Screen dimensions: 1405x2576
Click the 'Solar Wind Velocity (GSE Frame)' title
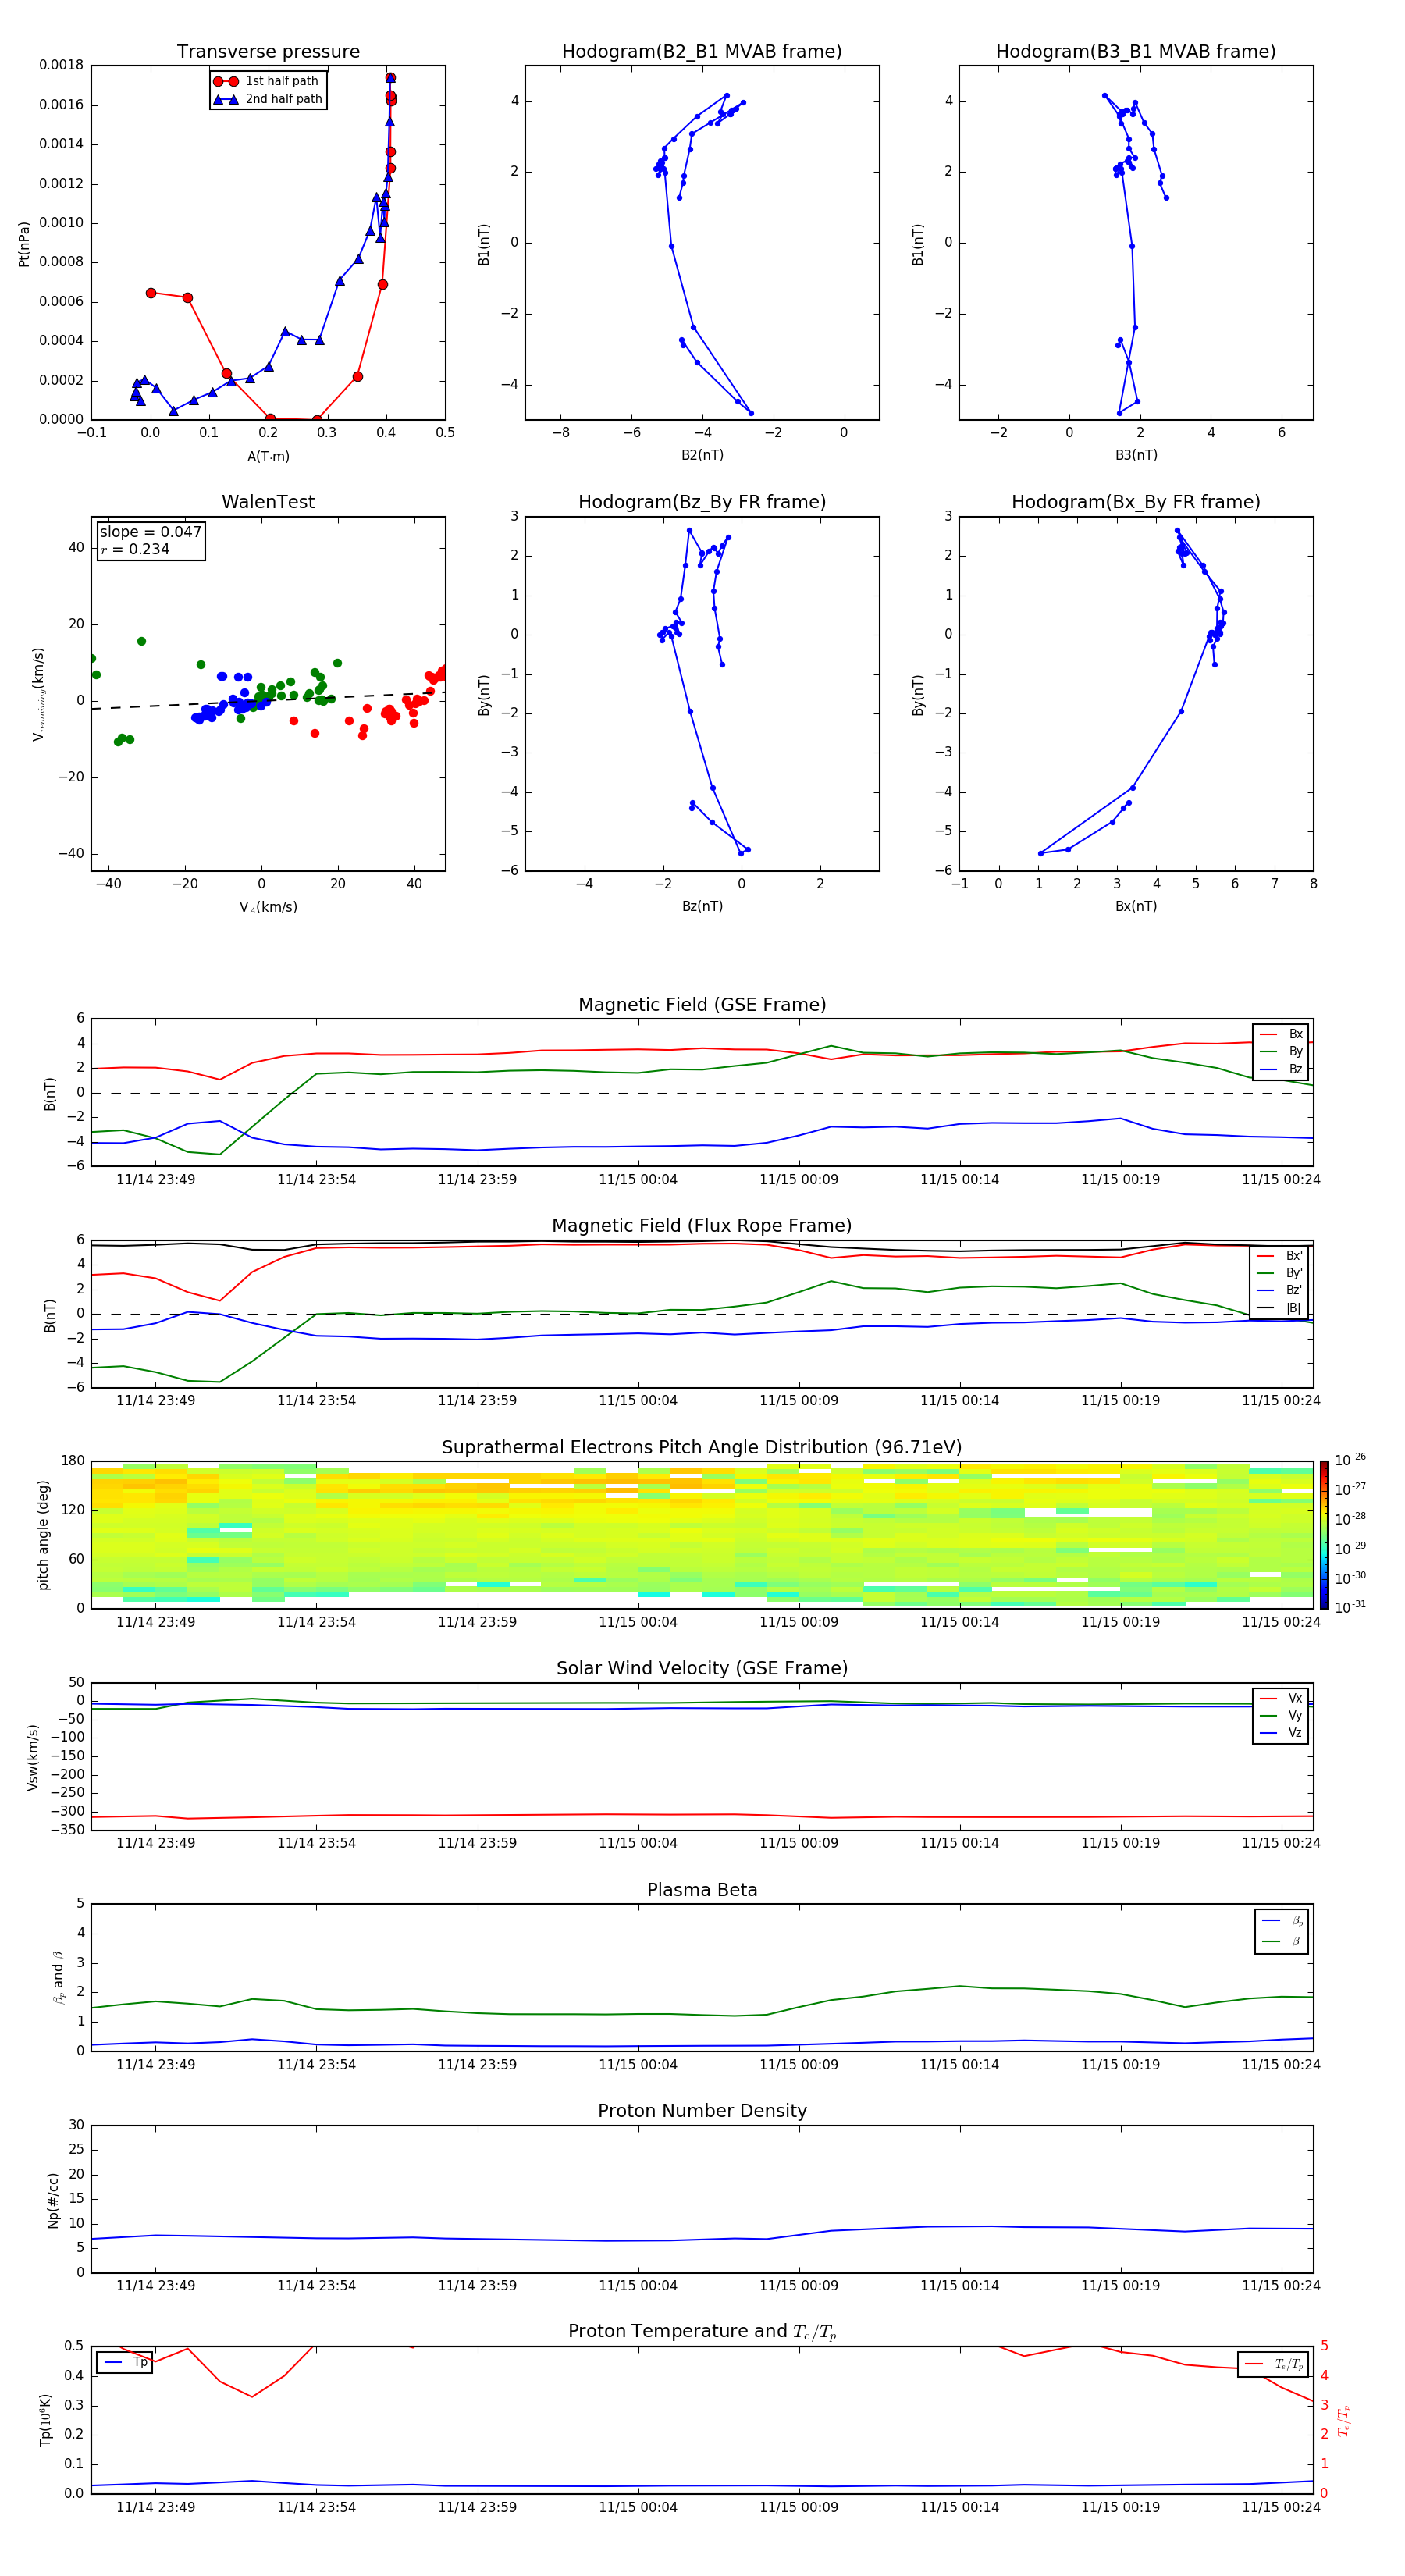coord(702,1668)
